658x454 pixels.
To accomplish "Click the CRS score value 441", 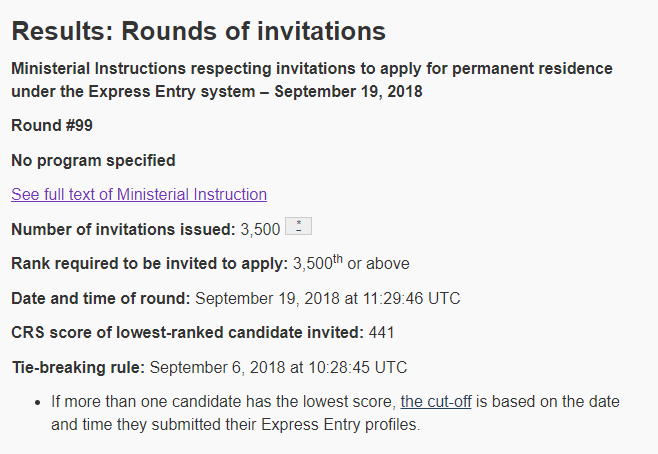I will (x=382, y=332).
